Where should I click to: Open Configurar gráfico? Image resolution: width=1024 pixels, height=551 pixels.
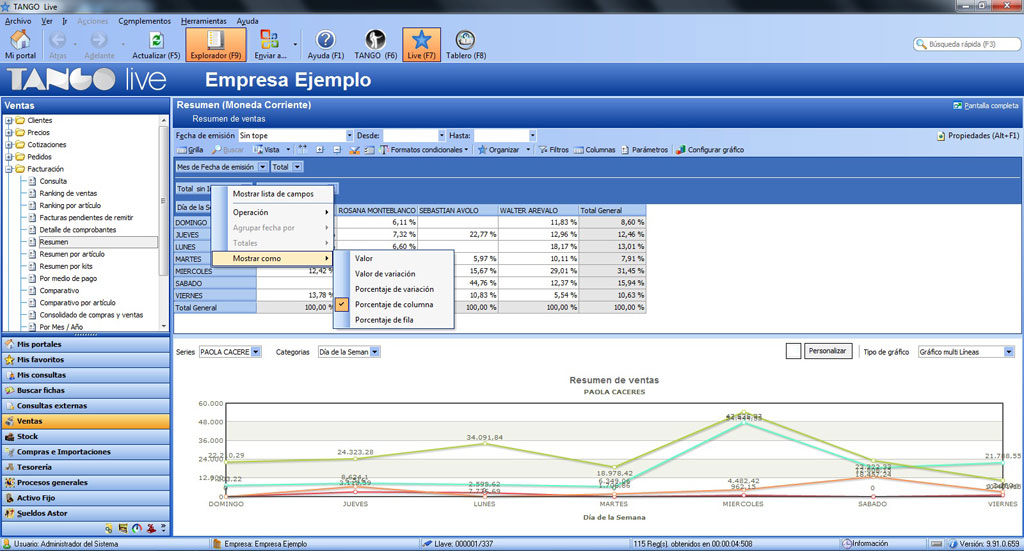tap(710, 150)
